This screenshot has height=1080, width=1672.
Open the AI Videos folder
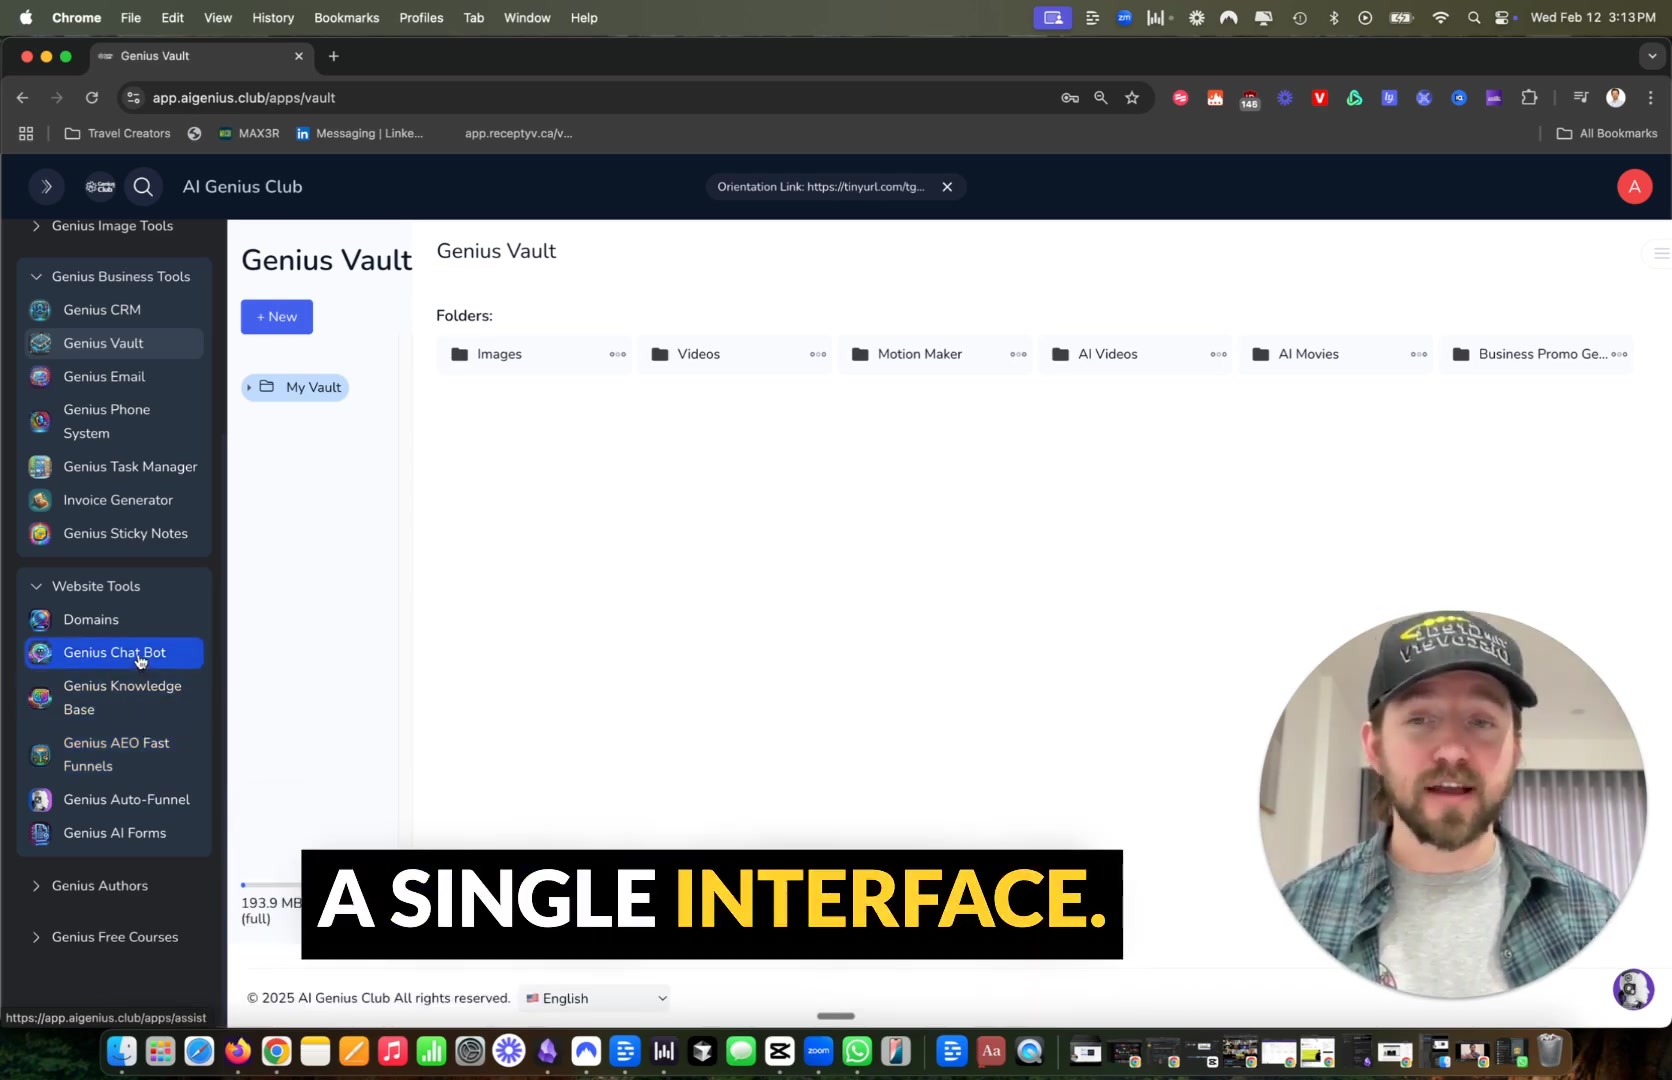[x=1135, y=354]
